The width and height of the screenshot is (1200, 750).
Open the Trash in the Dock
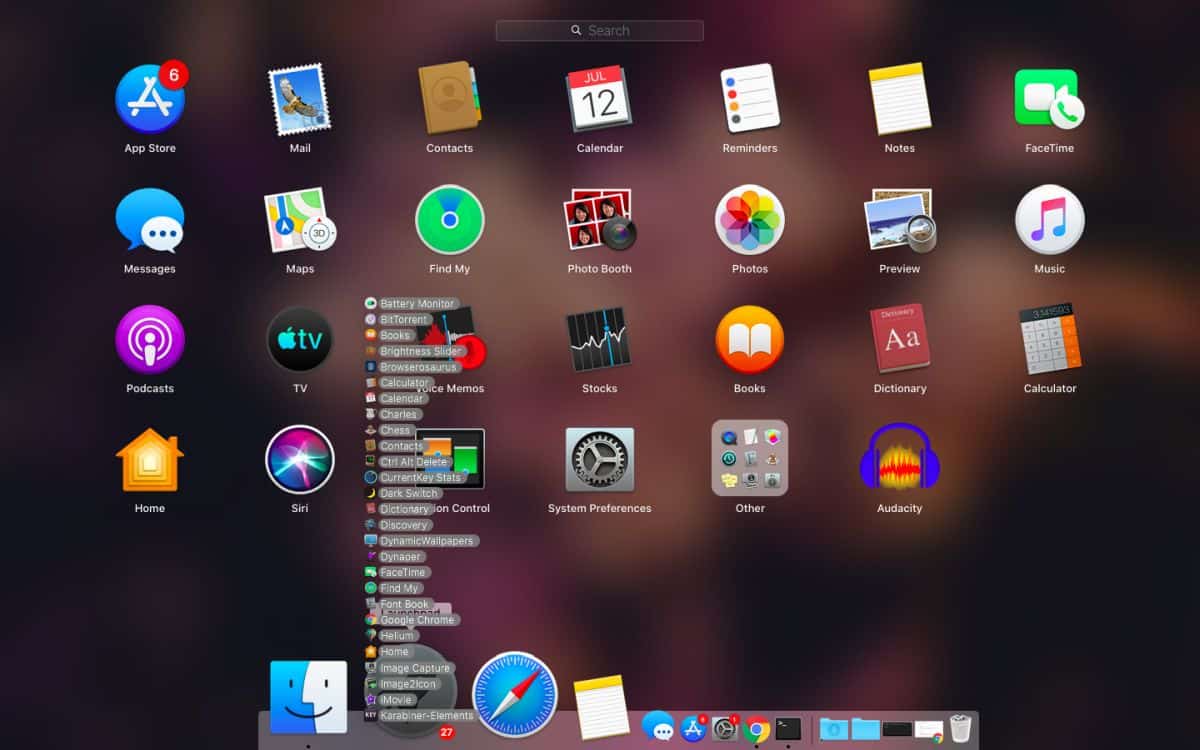tap(961, 728)
